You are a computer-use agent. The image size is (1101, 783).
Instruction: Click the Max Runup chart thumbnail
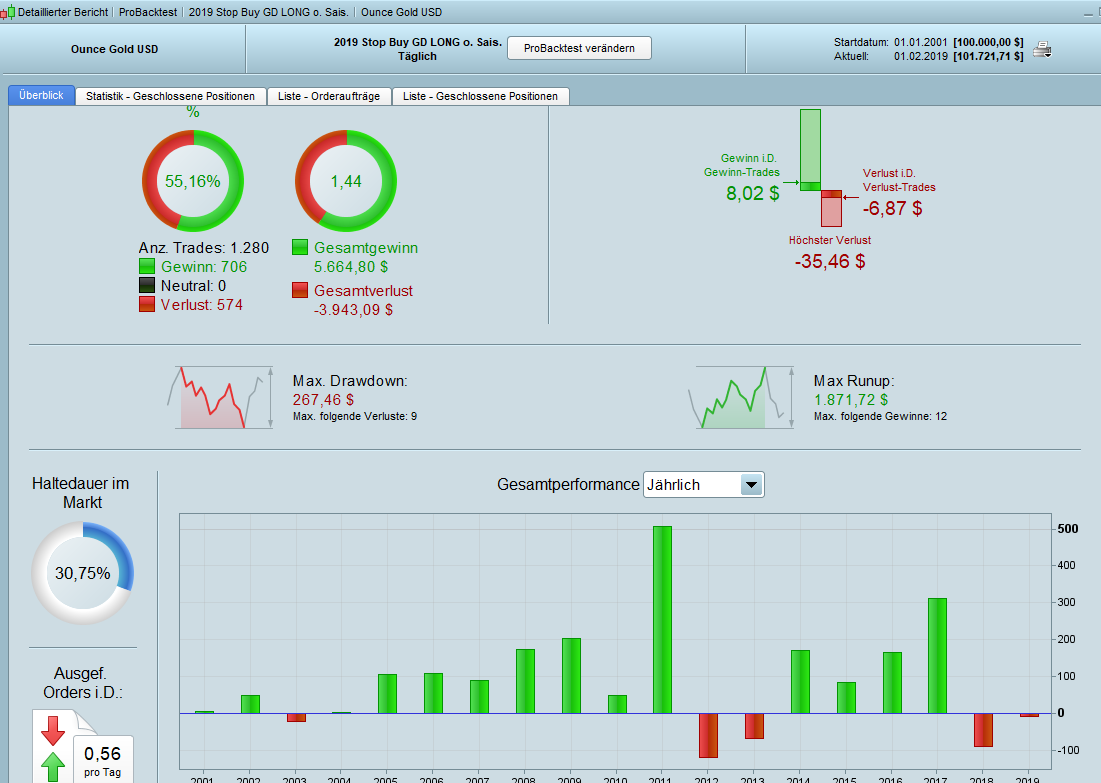point(741,397)
